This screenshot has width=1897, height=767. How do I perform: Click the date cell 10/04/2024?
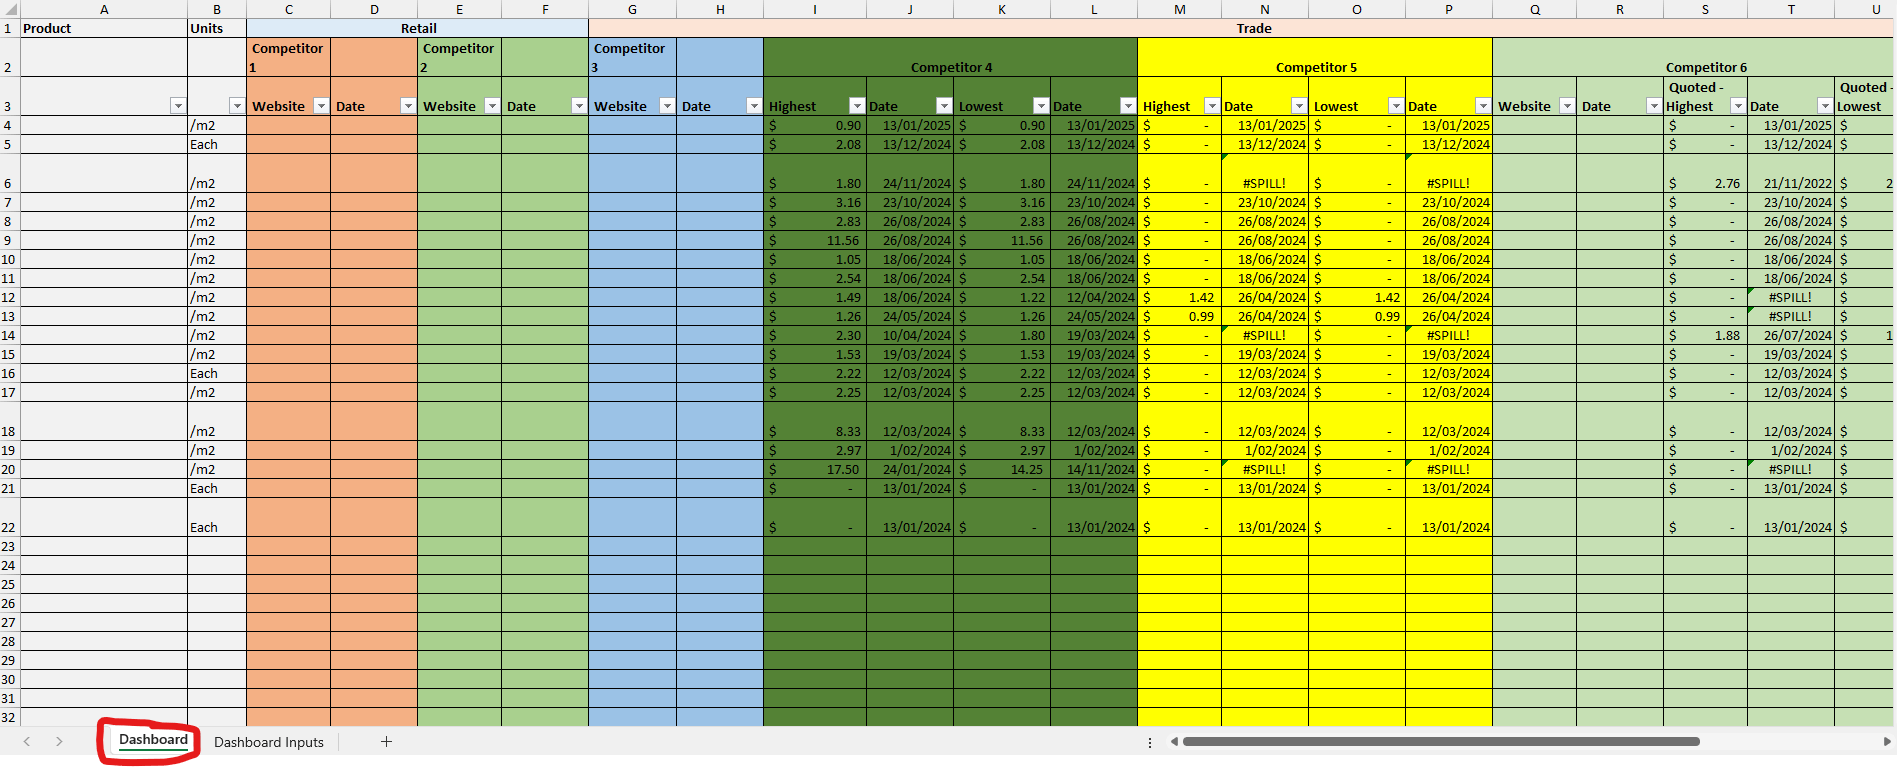click(910, 335)
